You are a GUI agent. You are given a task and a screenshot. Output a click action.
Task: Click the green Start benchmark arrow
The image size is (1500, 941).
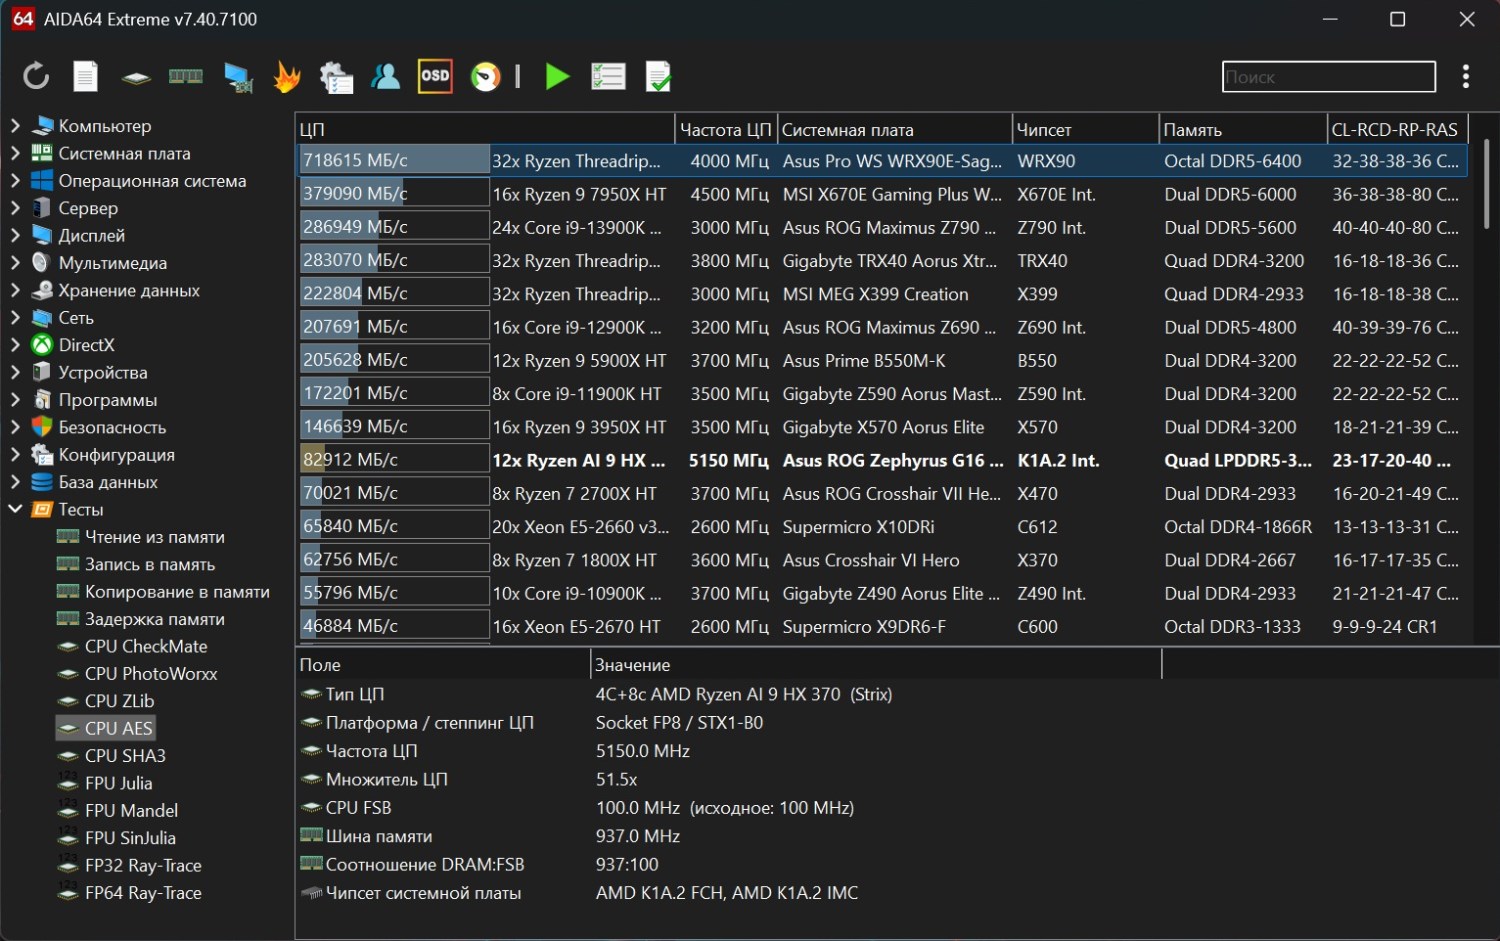(x=557, y=77)
